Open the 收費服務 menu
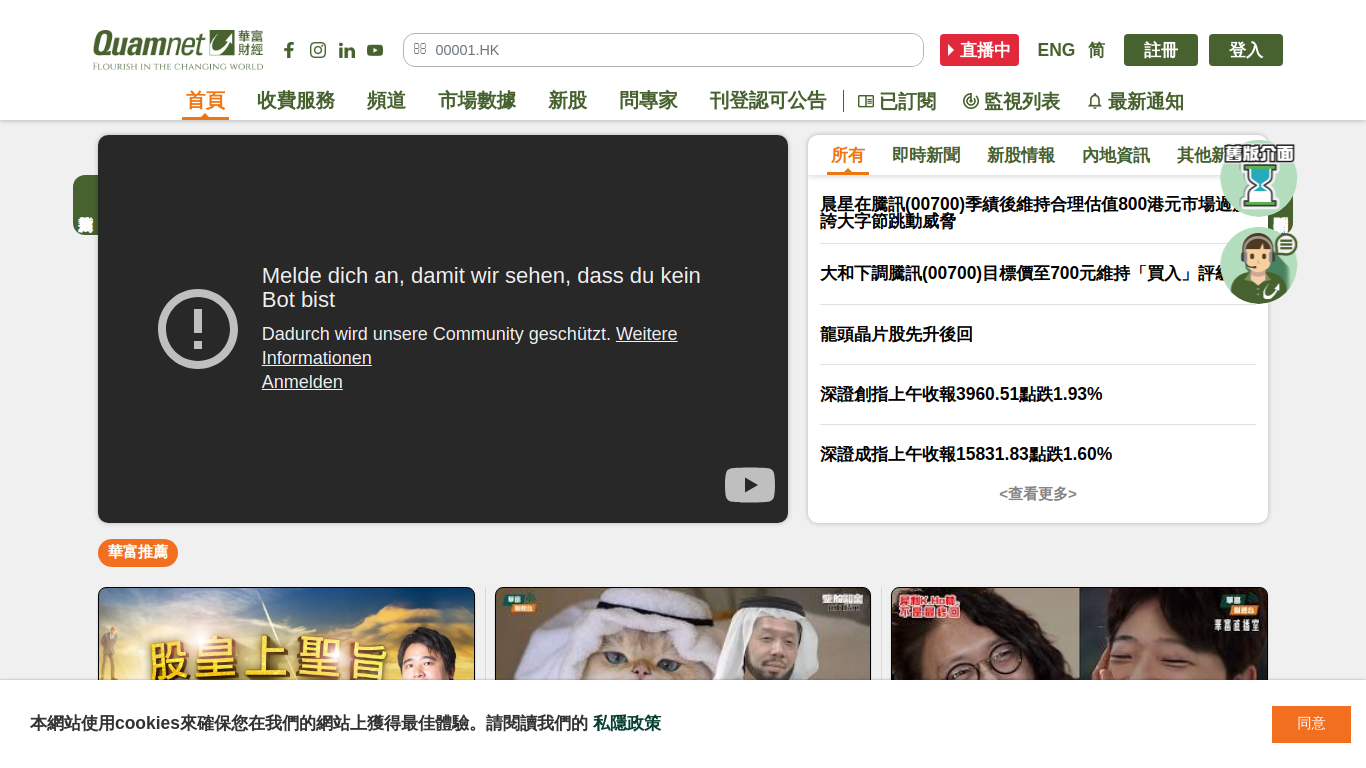1366x768 pixels. click(296, 101)
